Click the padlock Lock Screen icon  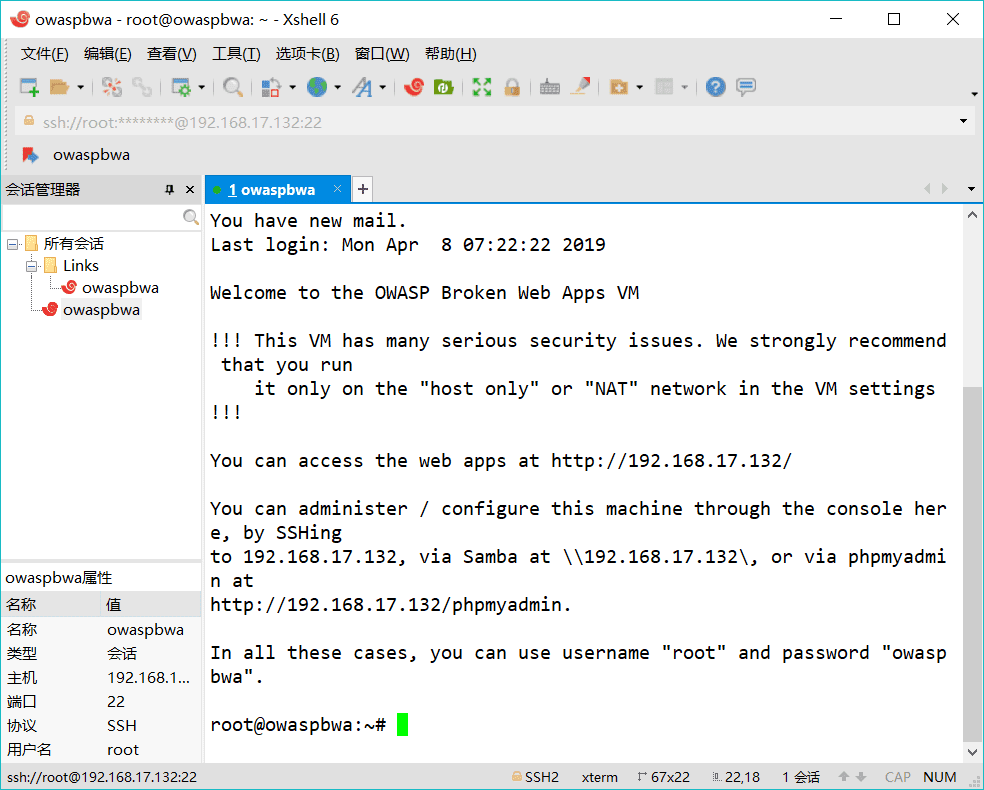pos(513,87)
